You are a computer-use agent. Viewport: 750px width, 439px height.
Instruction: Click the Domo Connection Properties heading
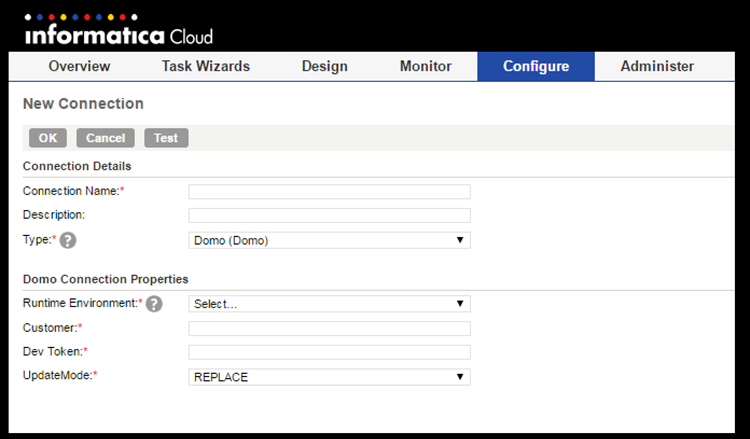106,279
